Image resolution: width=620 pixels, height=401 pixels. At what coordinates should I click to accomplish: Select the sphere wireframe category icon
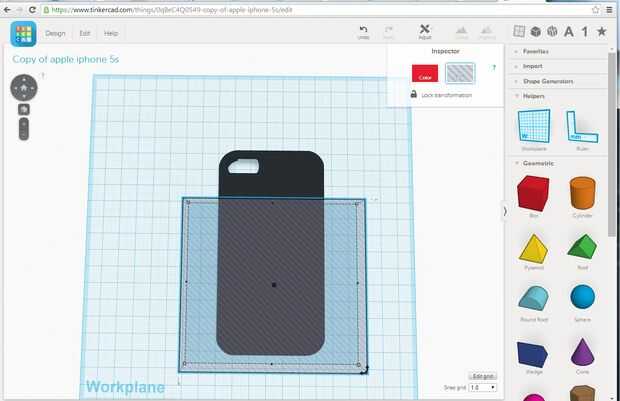coord(552,31)
